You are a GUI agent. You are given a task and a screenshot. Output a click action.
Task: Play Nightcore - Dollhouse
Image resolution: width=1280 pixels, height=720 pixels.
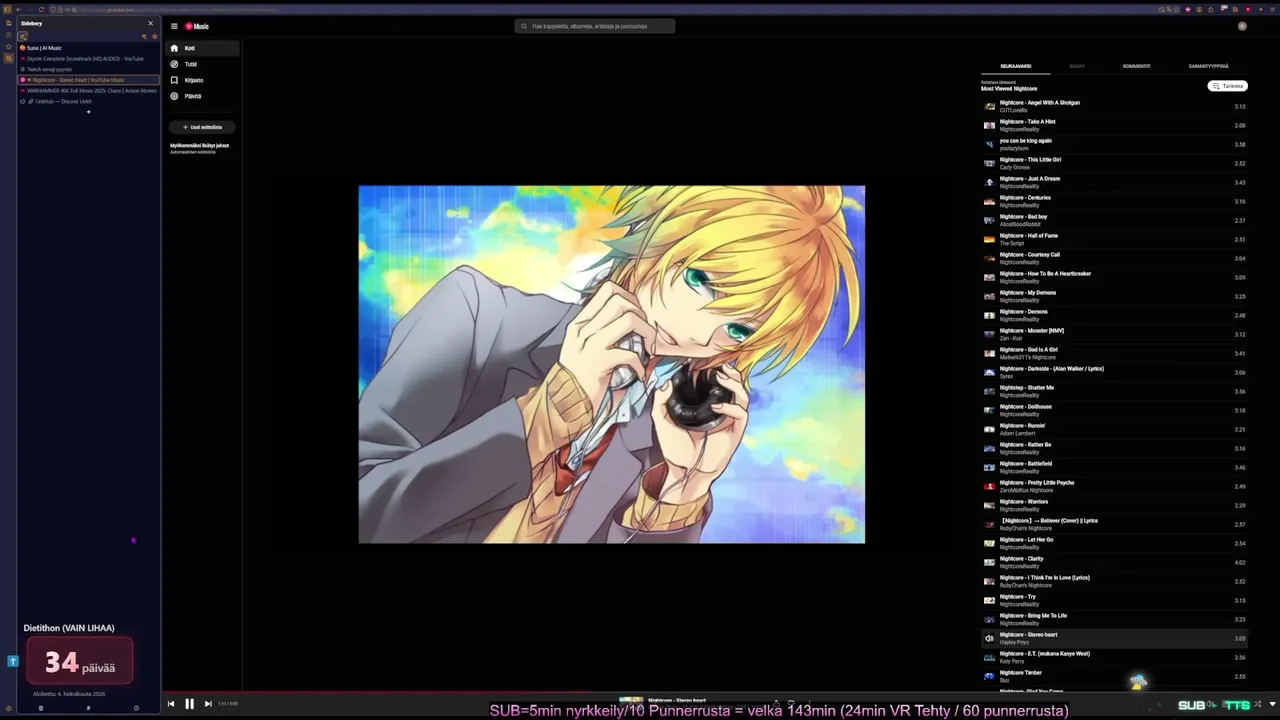1115,410
